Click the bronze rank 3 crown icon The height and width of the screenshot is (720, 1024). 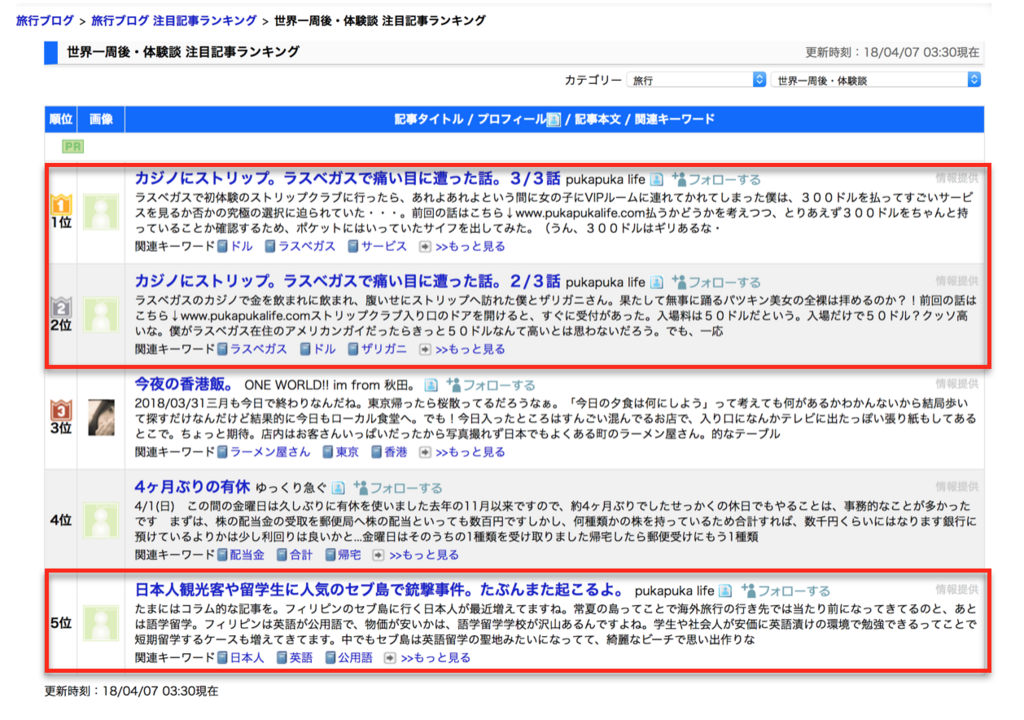[x=61, y=410]
